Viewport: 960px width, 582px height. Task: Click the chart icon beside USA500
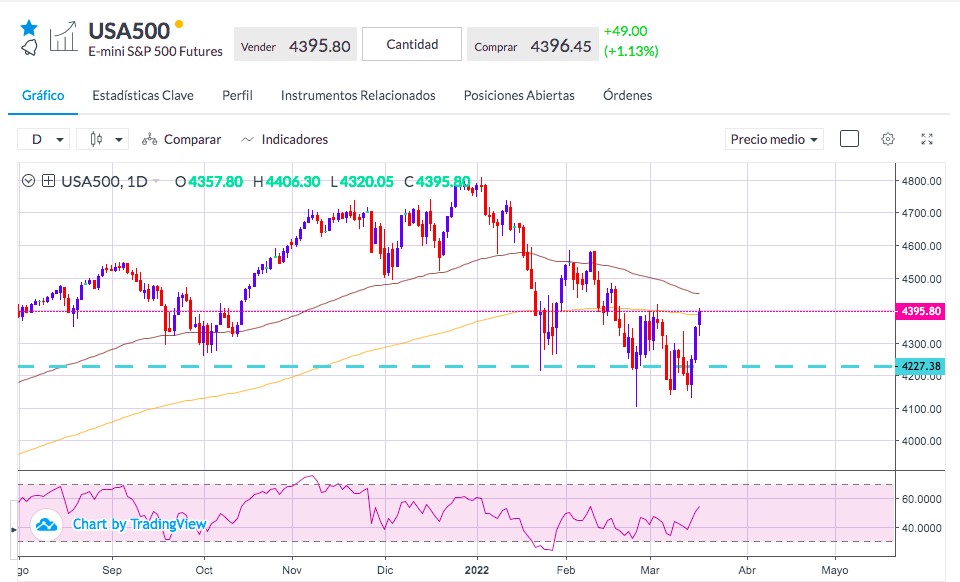[x=64, y=37]
